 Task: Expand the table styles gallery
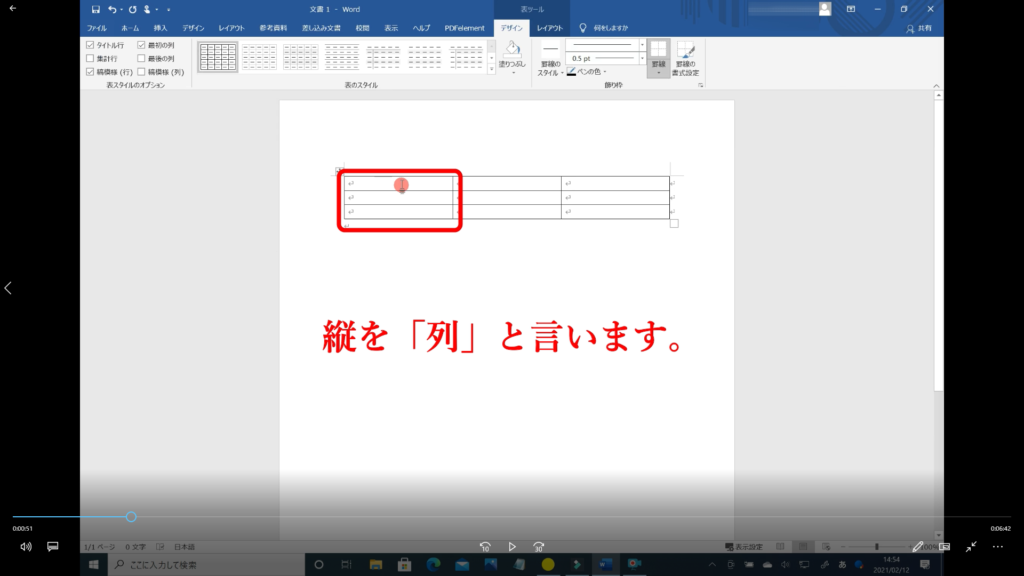490,70
